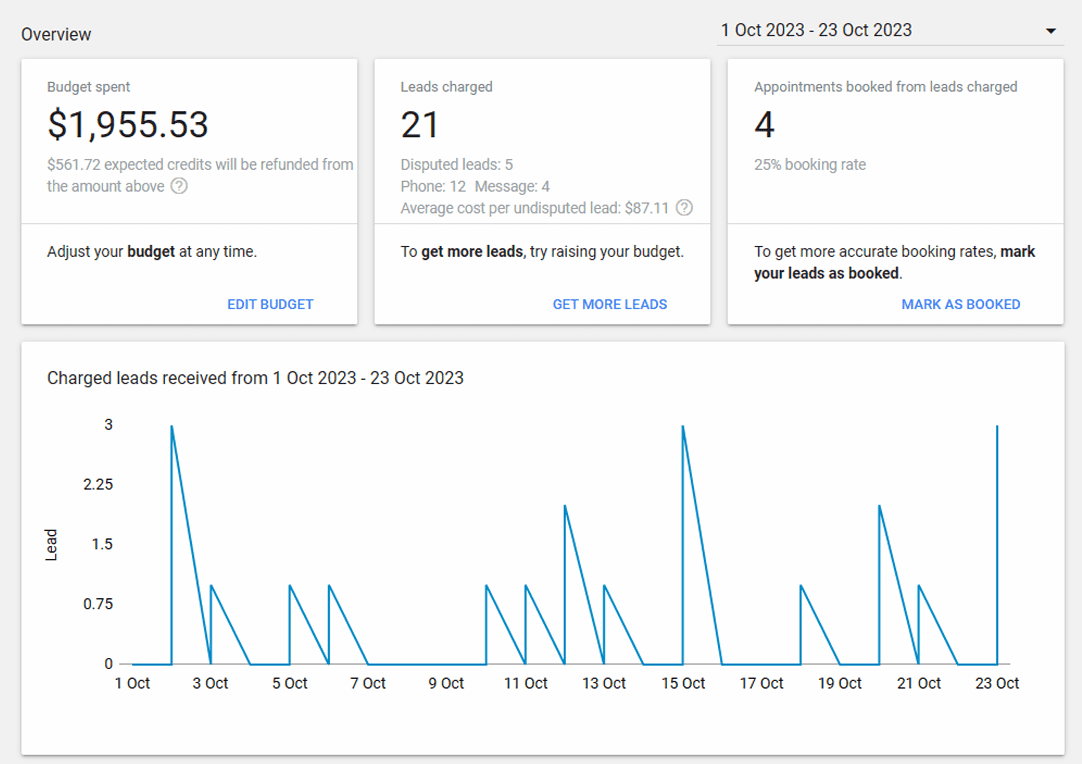
Task: Click the '23 Oct' axis label
Action: (x=997, y=683)
